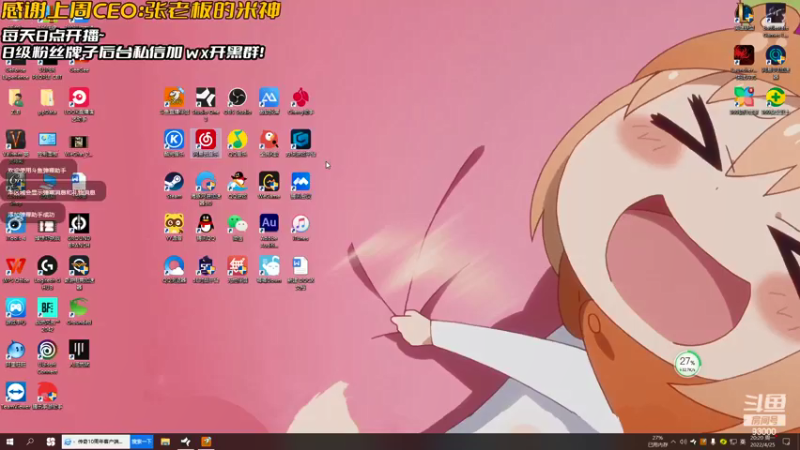Launch Ubisoft Connect swirl icon
Viewport: 800px width, 450px height.
[x=47, y=350]
